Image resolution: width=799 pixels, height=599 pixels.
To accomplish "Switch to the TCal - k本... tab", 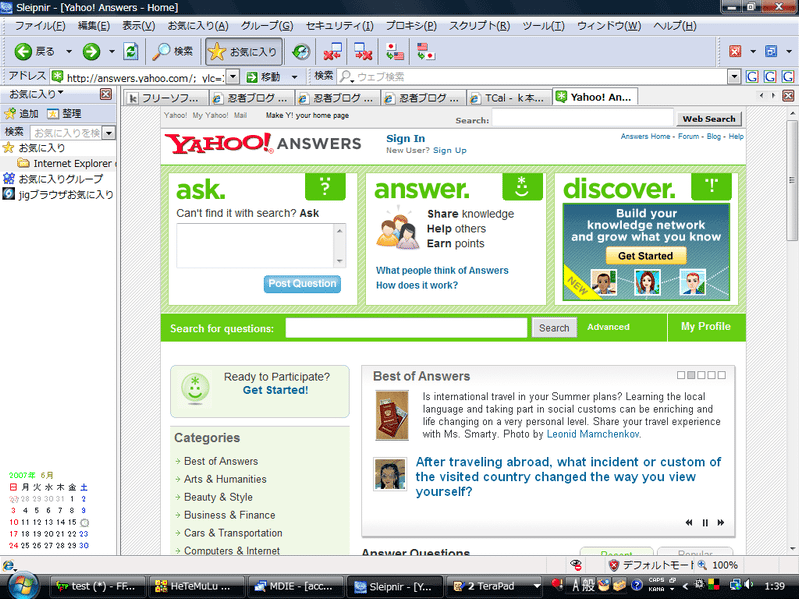I will (510, 98).
